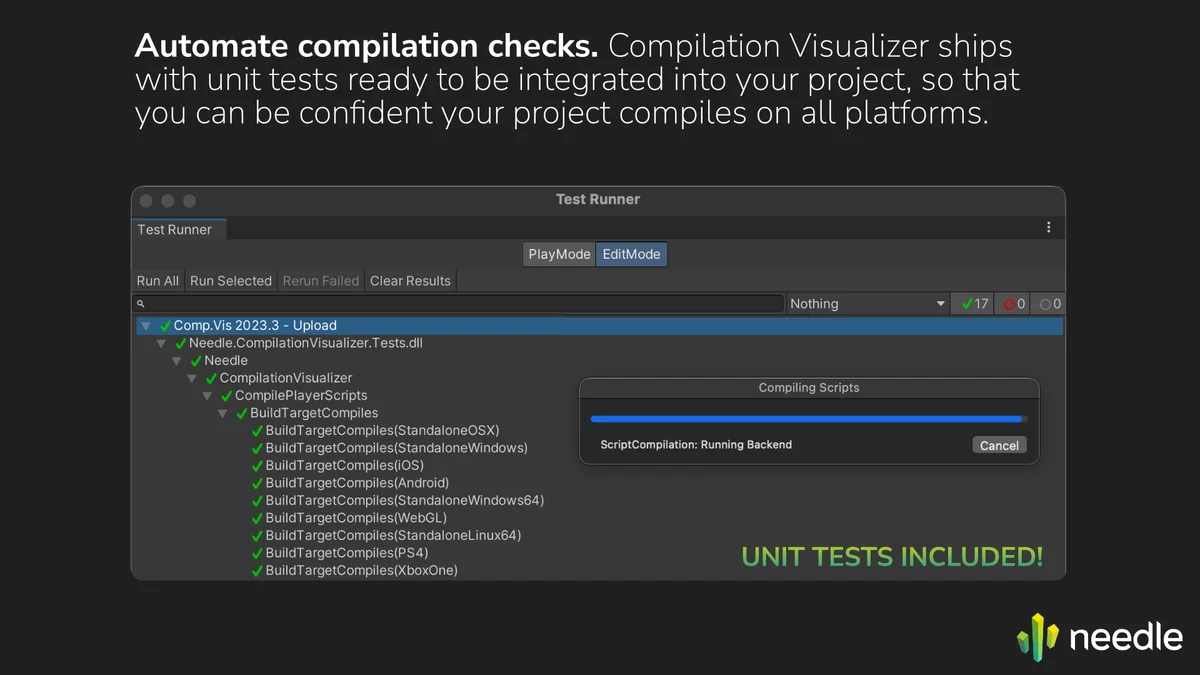This screenshot has height=675, width=1200.
Task: Toggle the not-run tests filter showing 0
Action: [1049, 304]
